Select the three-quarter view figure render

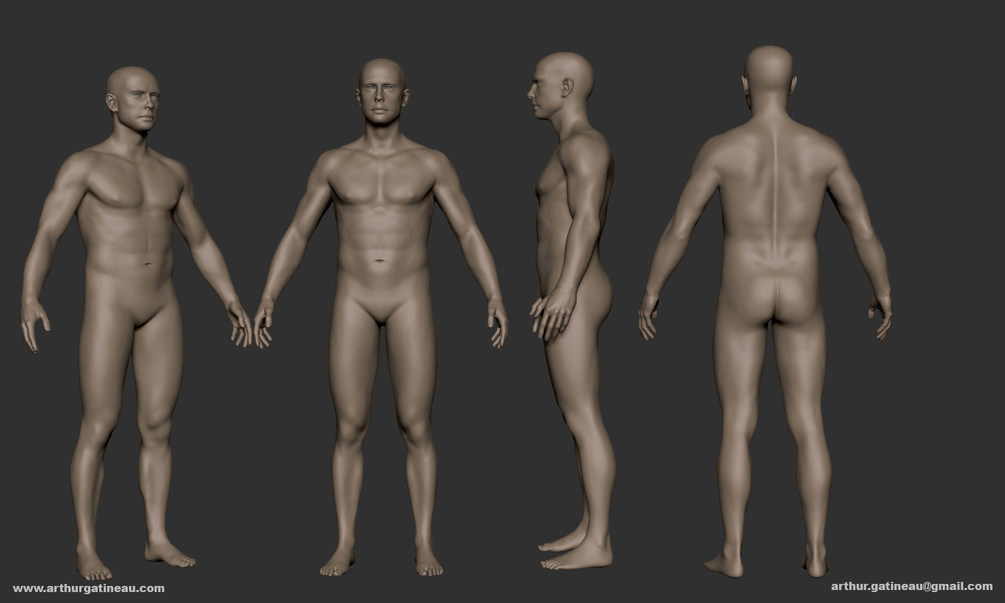tap(137, 323)
